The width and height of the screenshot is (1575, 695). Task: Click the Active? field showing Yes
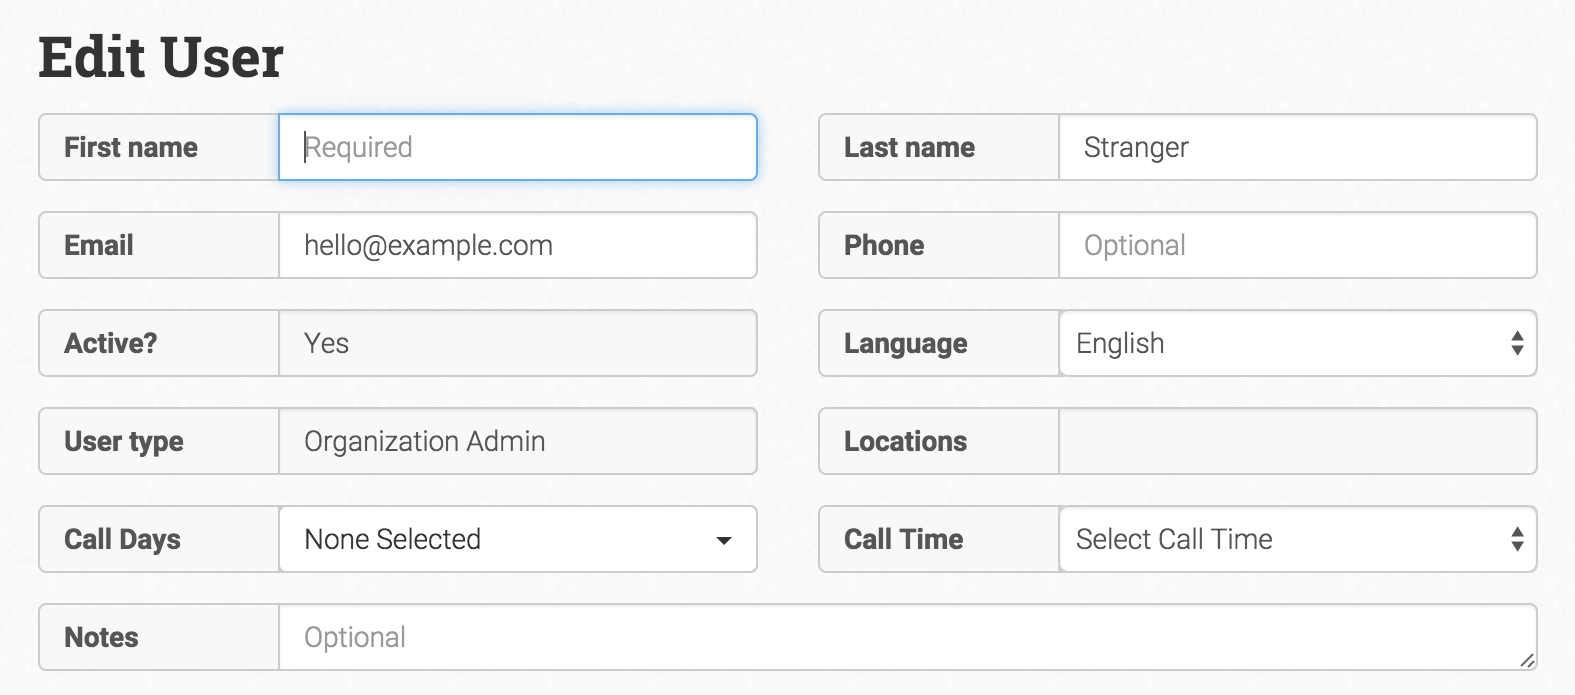point(517,343)
